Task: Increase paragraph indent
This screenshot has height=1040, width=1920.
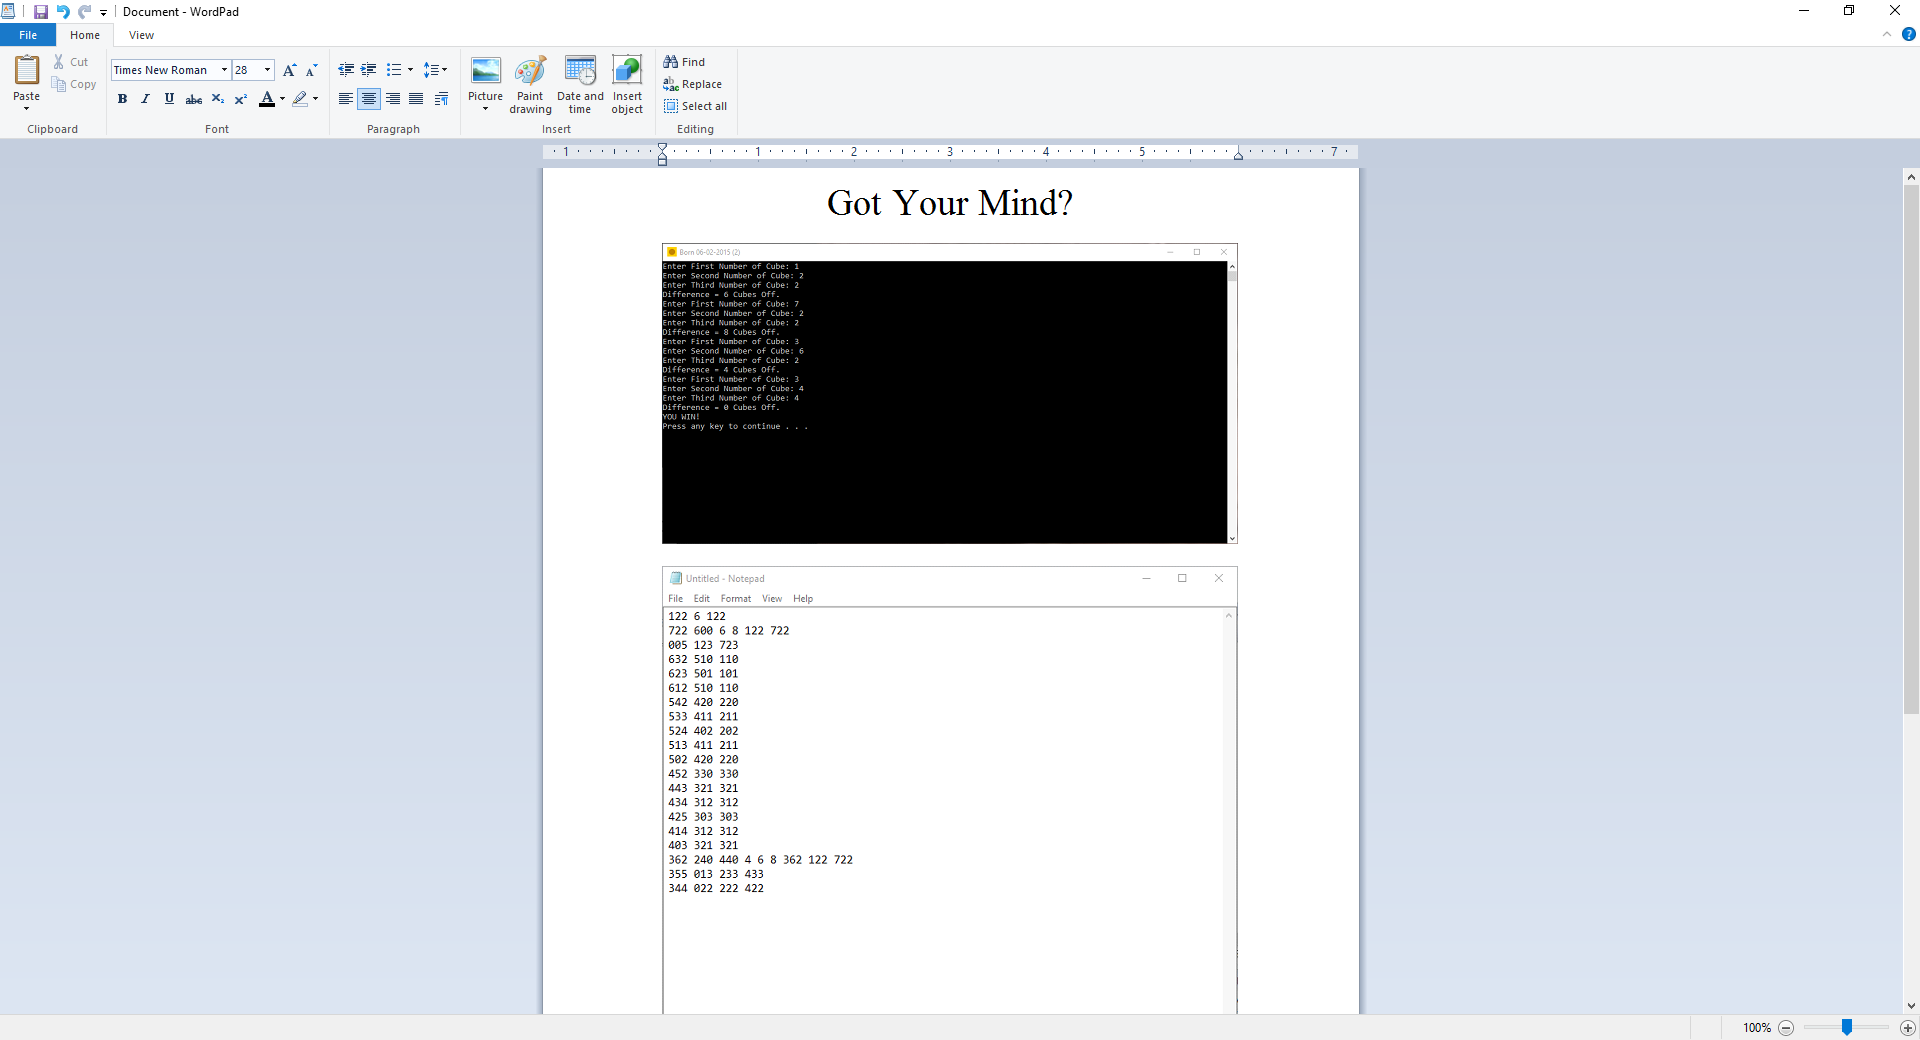Action: 369,70
